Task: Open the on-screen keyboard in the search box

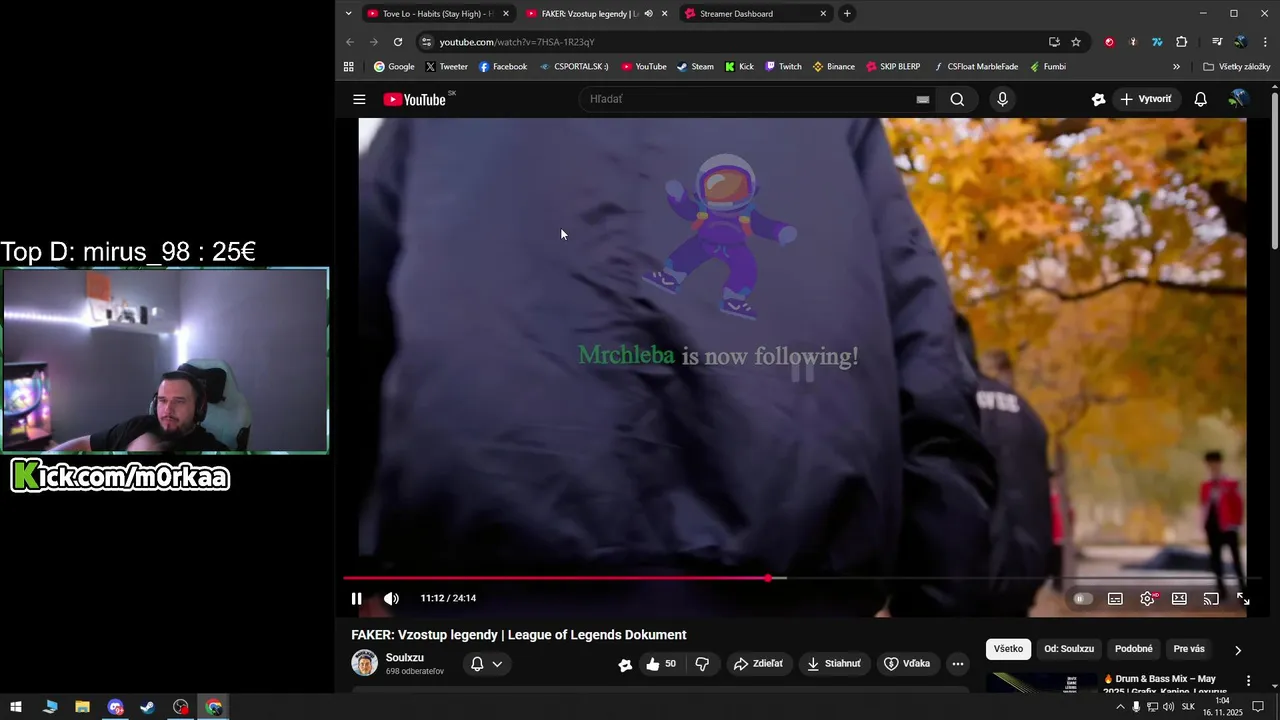Action: [922, 99]
